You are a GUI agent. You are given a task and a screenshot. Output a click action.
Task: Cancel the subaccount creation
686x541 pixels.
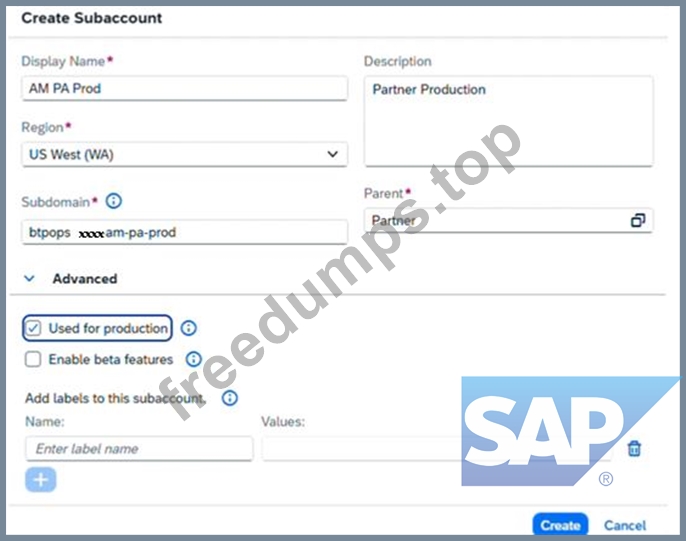(x=625, y=525)
